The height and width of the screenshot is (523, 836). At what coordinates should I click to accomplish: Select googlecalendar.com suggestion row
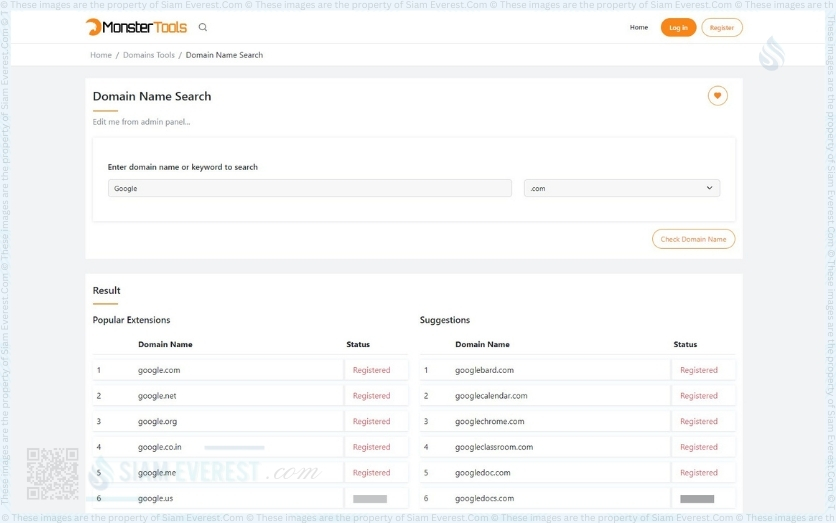click(x=491, y=396)
